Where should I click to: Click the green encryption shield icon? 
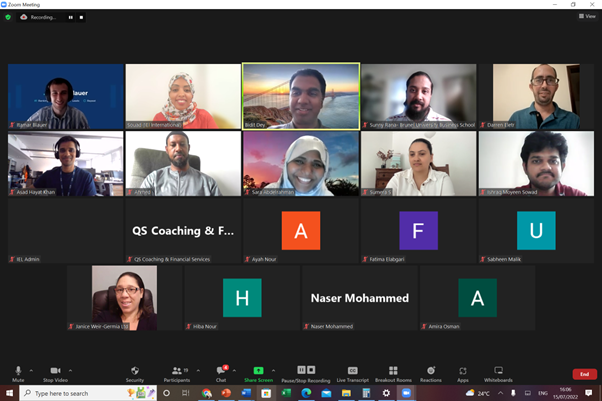pos(8,17)
